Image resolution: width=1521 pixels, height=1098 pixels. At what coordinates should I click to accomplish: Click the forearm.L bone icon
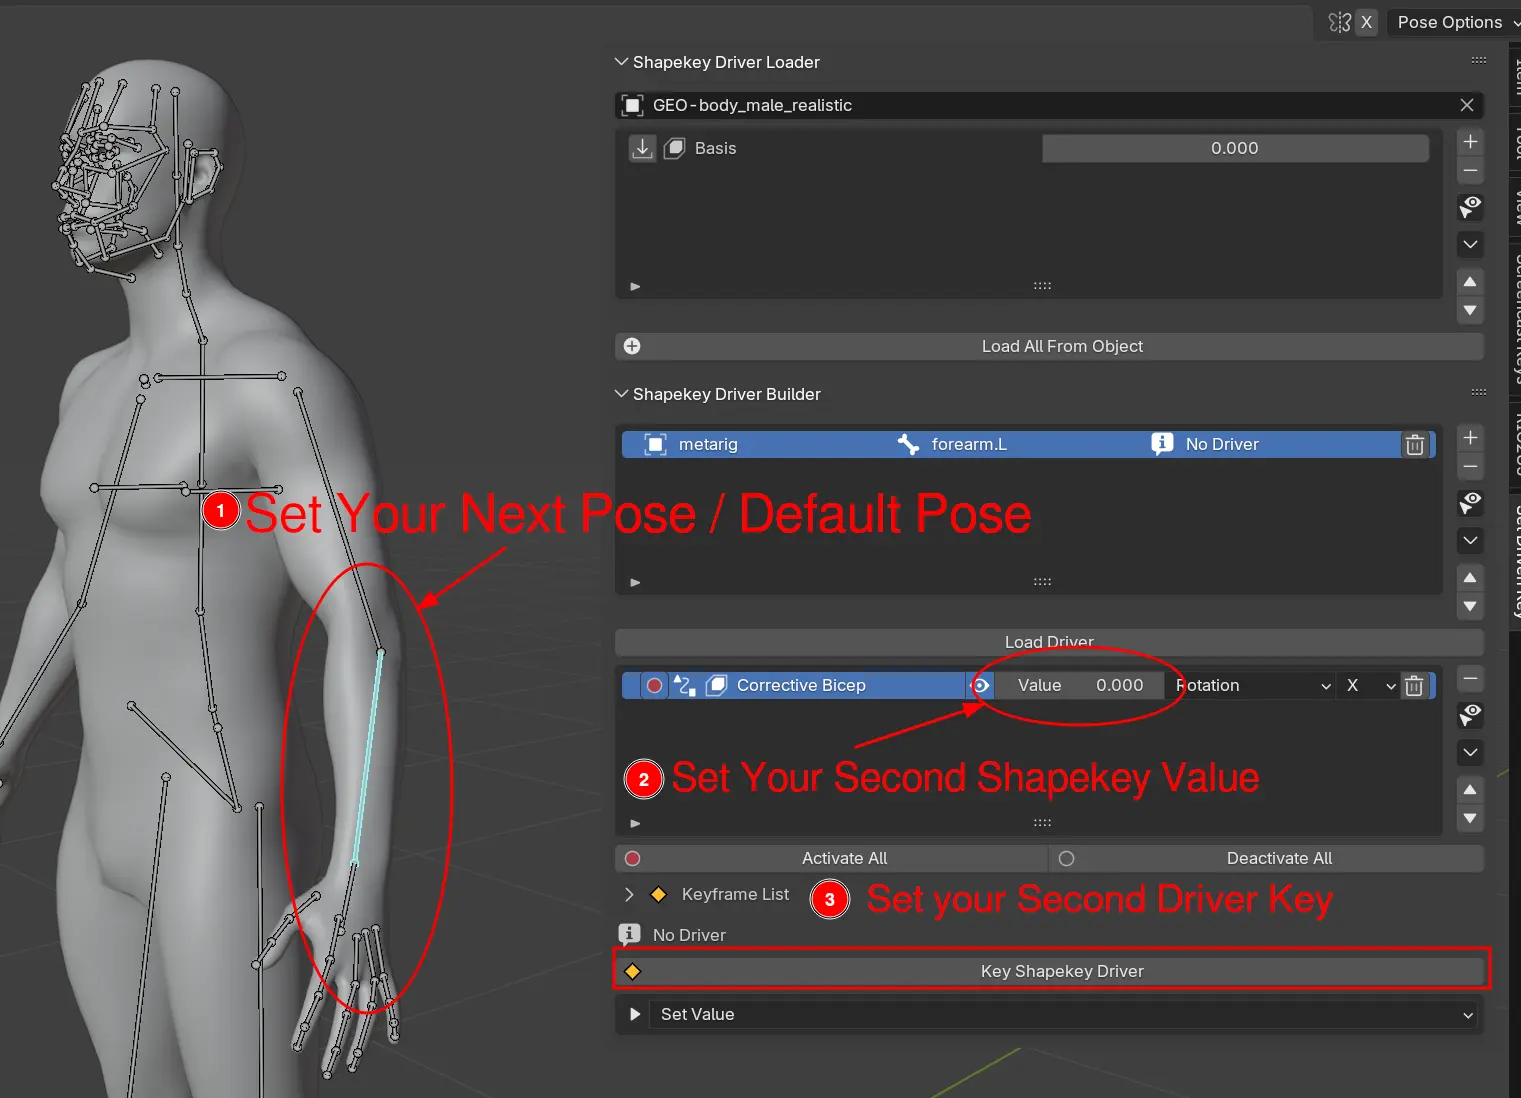907,444
